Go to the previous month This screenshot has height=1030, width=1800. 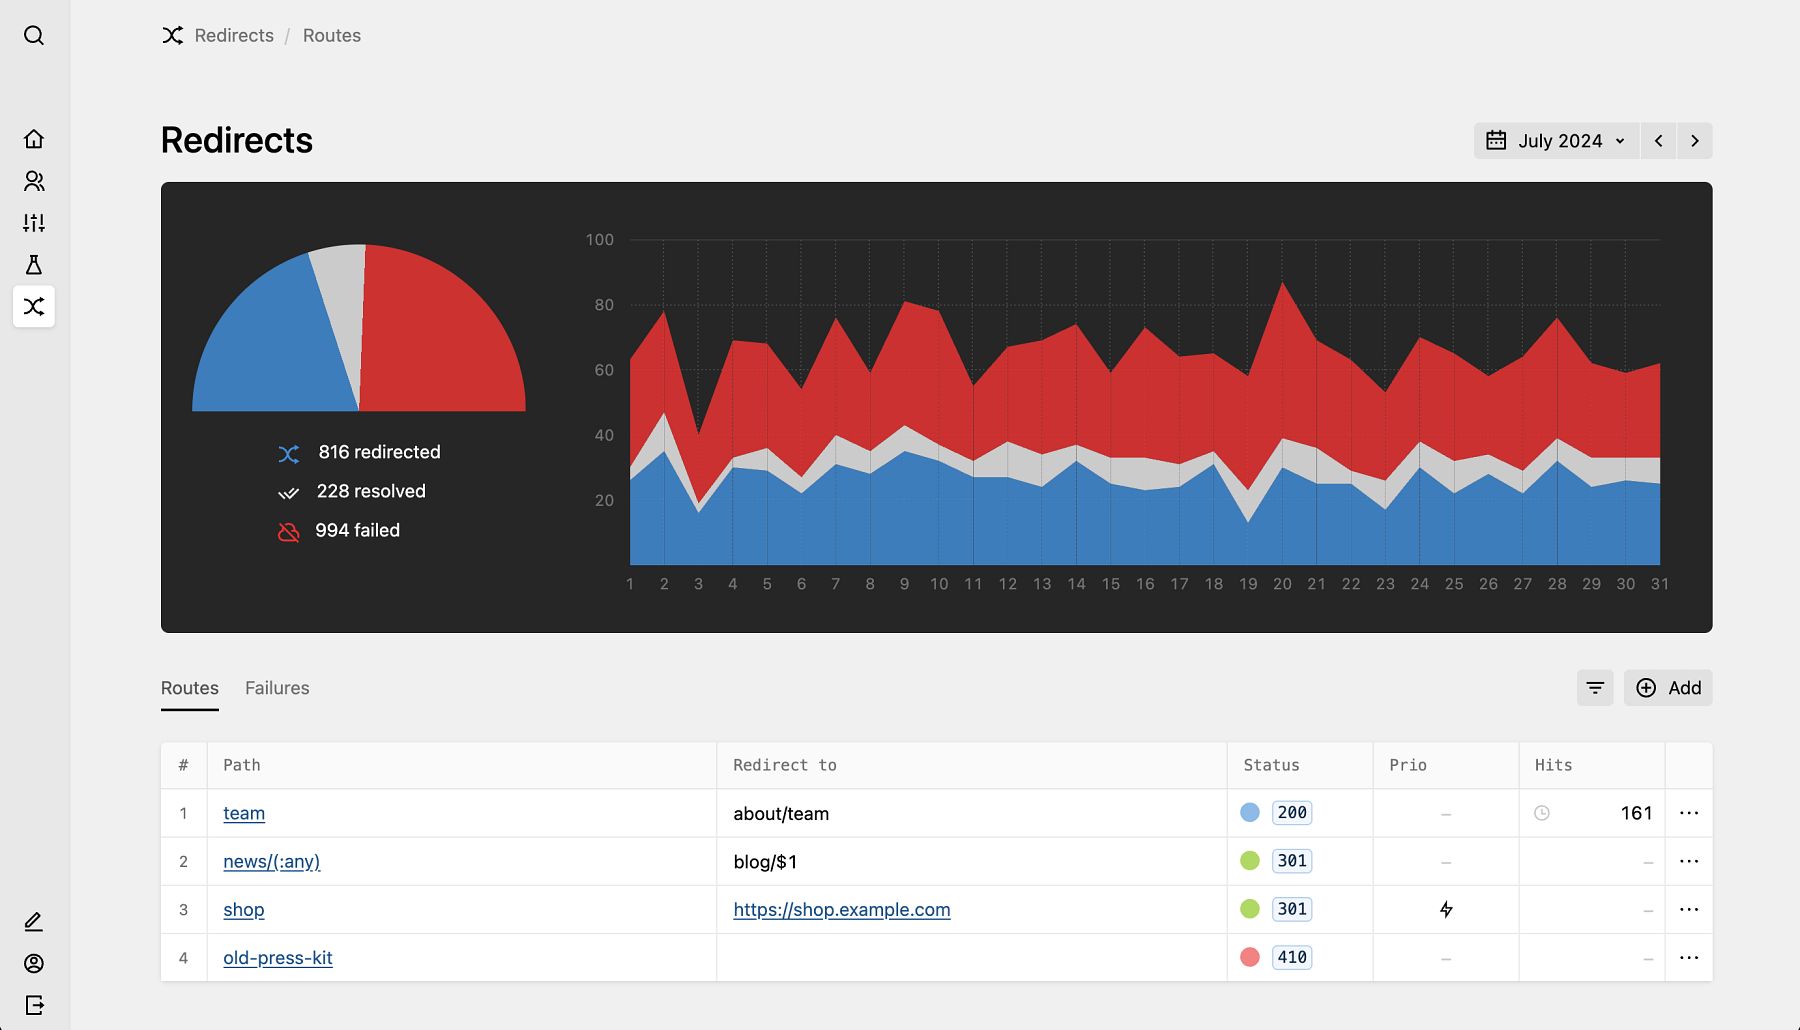[1659, 141]
